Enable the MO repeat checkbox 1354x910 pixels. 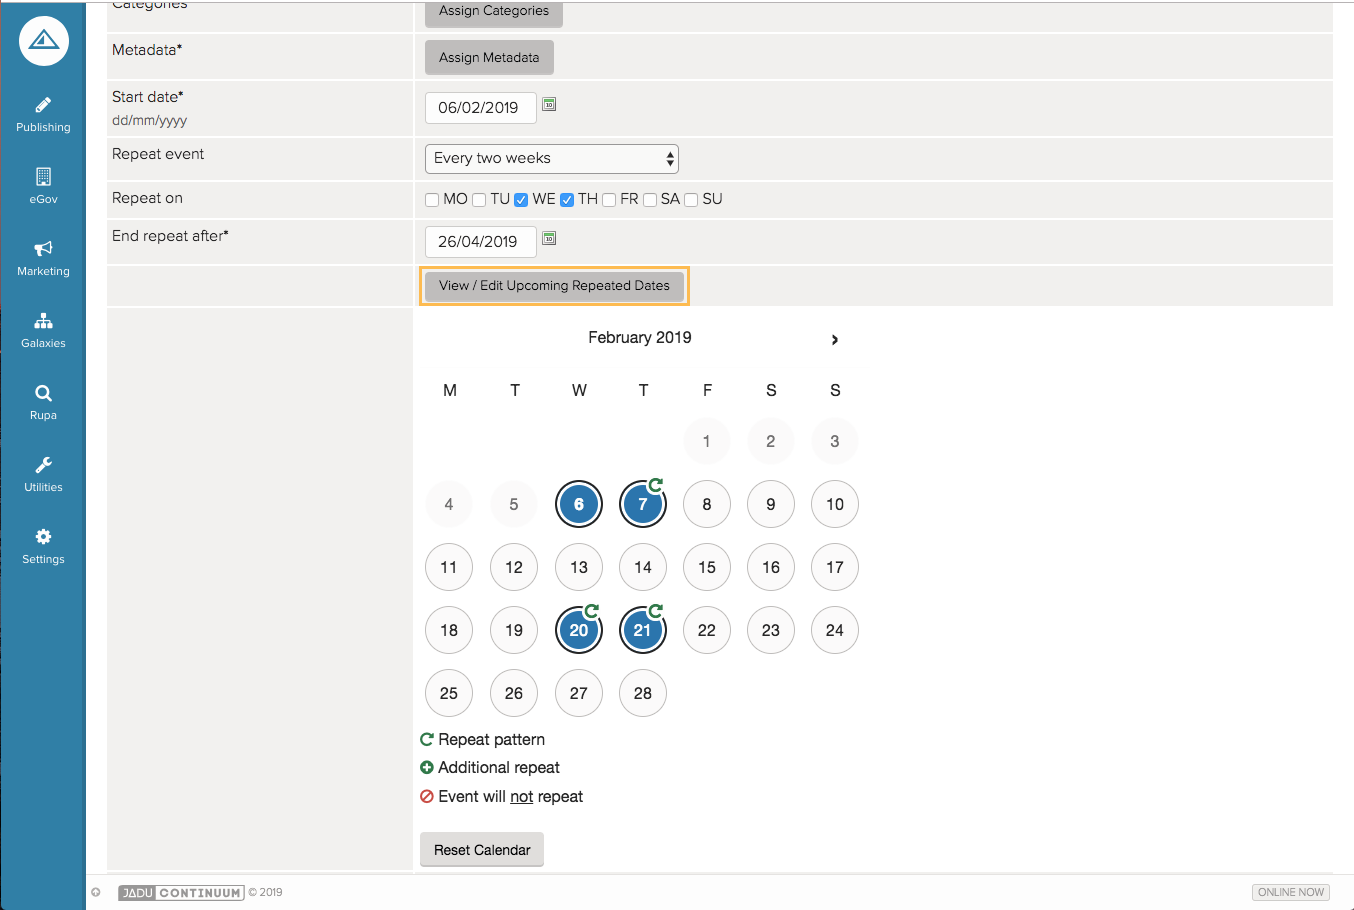(432, 200)
